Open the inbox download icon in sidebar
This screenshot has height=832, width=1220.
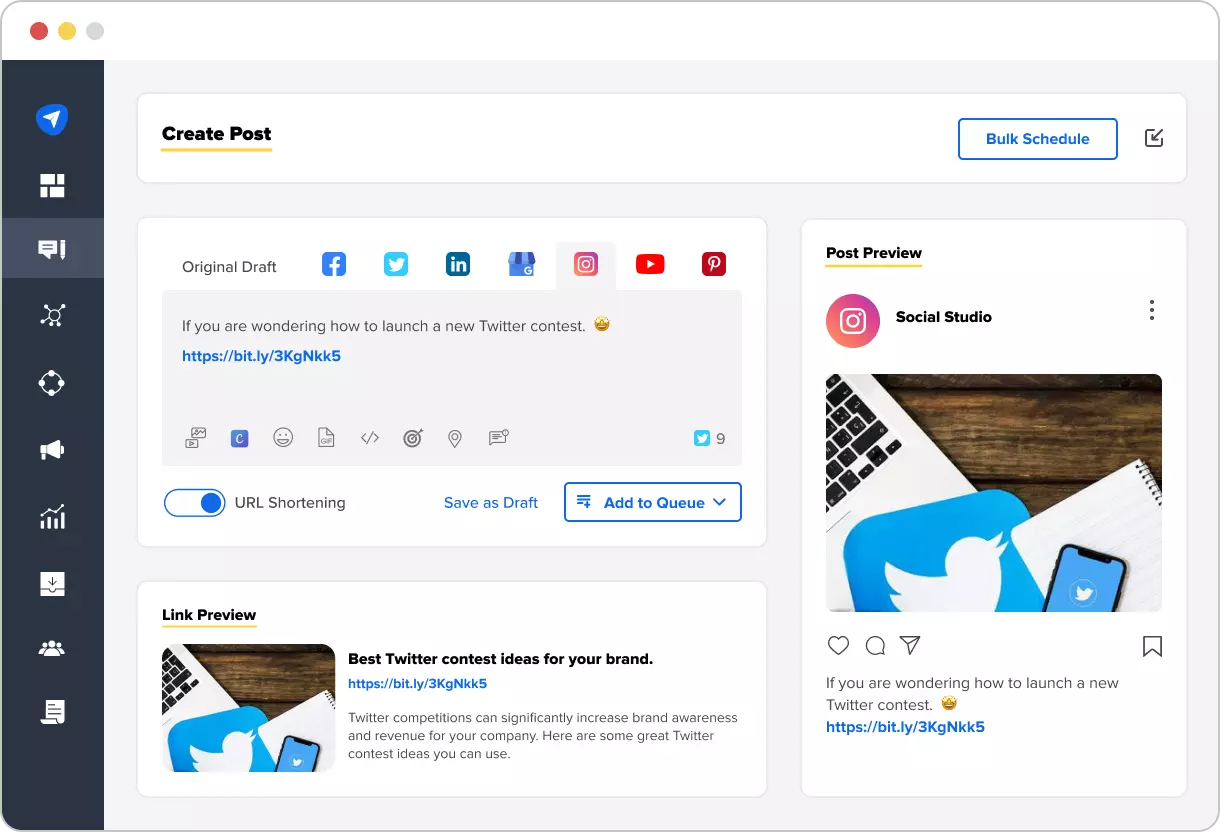click(52, 583)
